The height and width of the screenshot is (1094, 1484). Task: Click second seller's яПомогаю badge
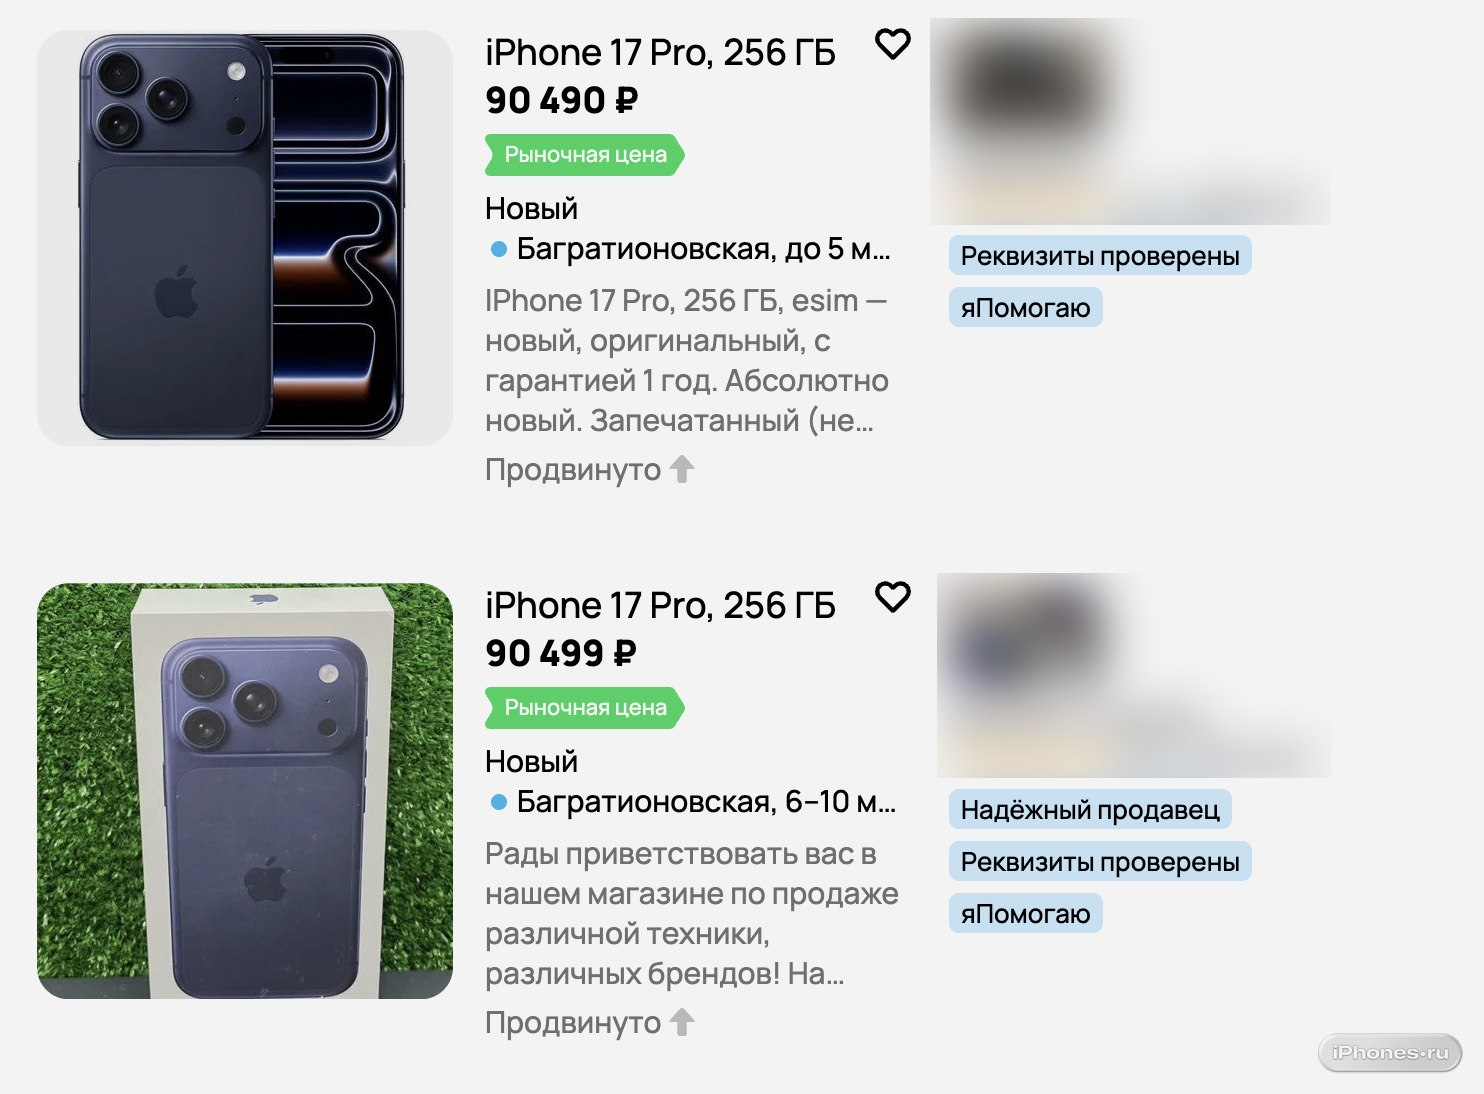[x=1026, y=913]
